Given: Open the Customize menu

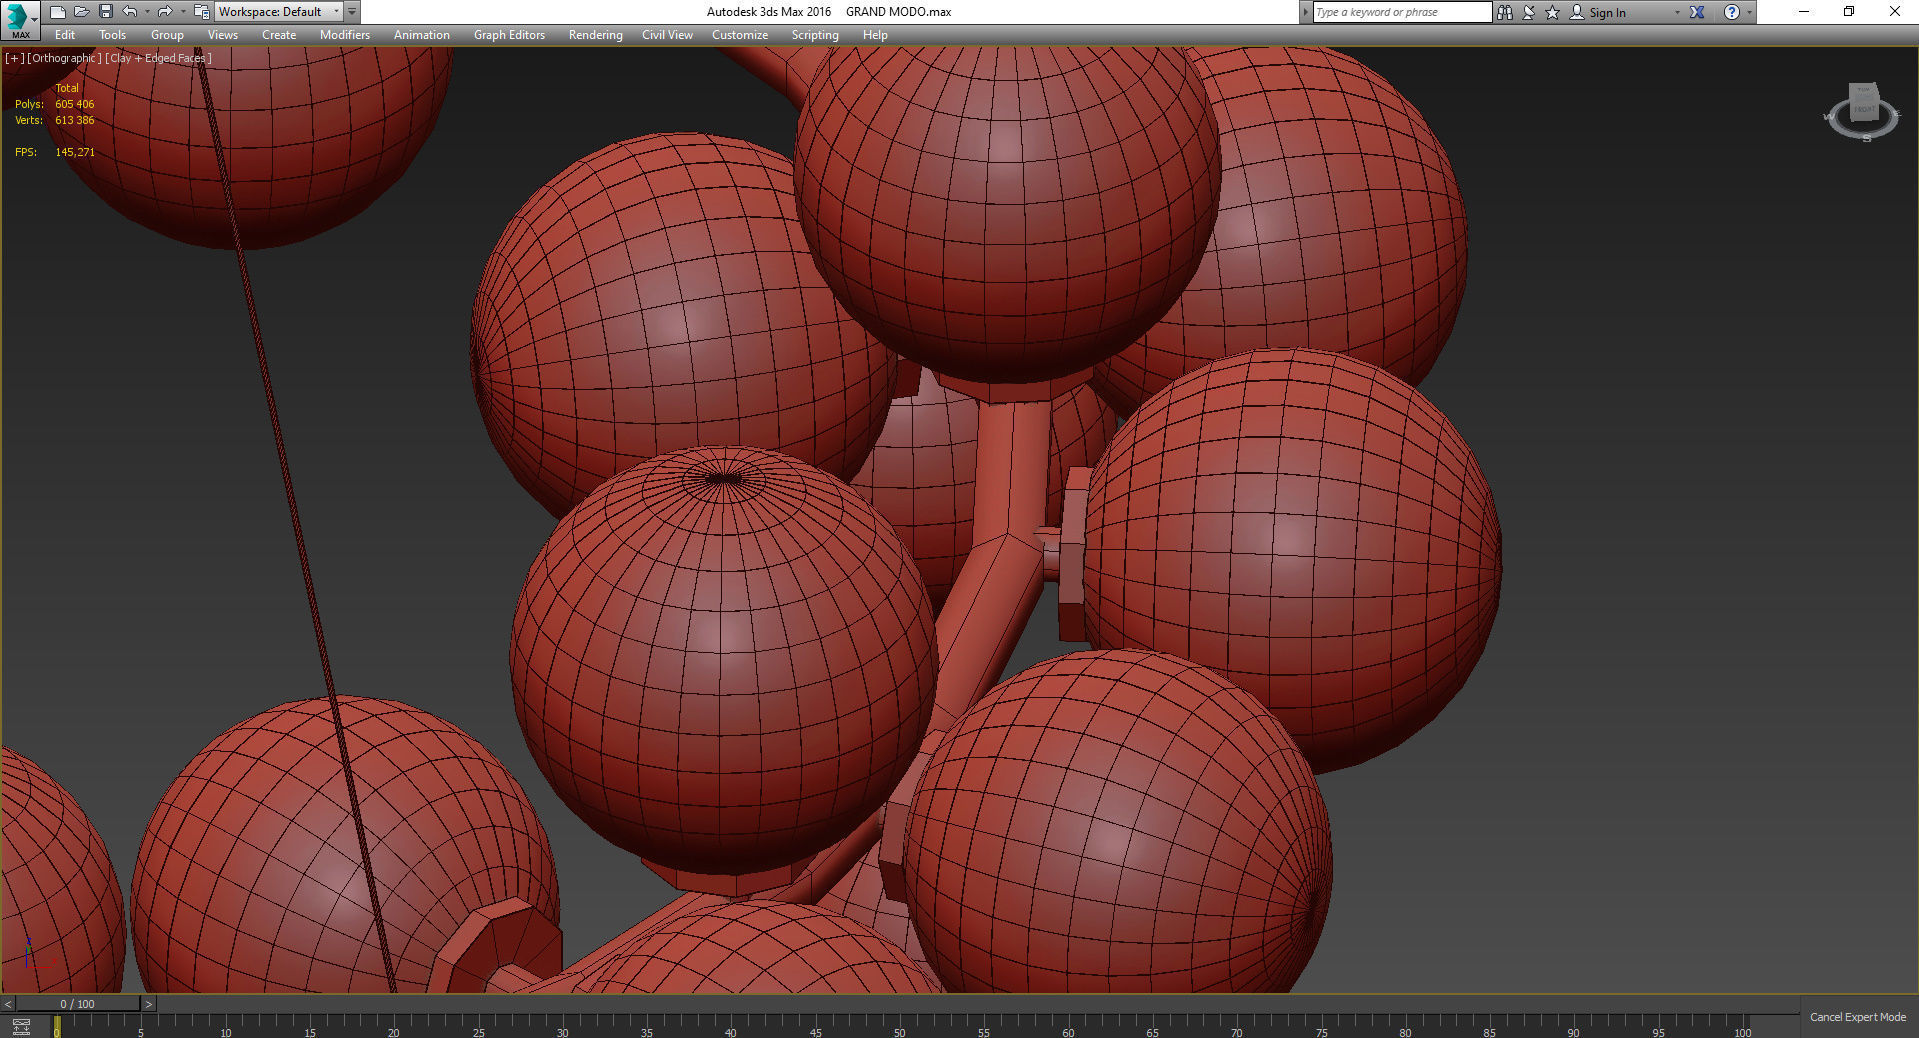Looking at the screenshot, I should tap(740, 35).
